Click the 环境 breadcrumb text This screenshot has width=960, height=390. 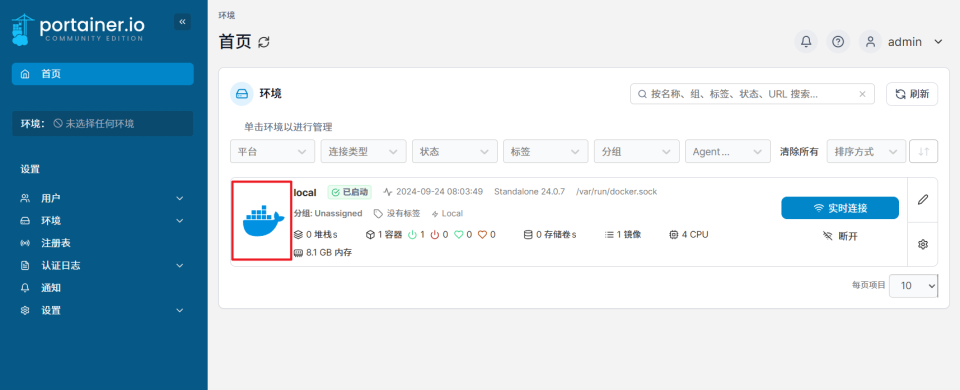coord(227,15)
